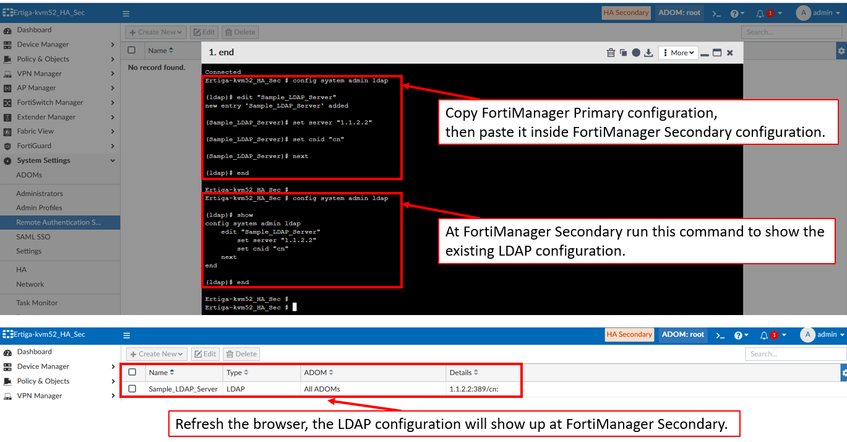This screenshot has height=442, width=847.
Task: Select Remote Authentication S... menu item
Action: (60, 222)
